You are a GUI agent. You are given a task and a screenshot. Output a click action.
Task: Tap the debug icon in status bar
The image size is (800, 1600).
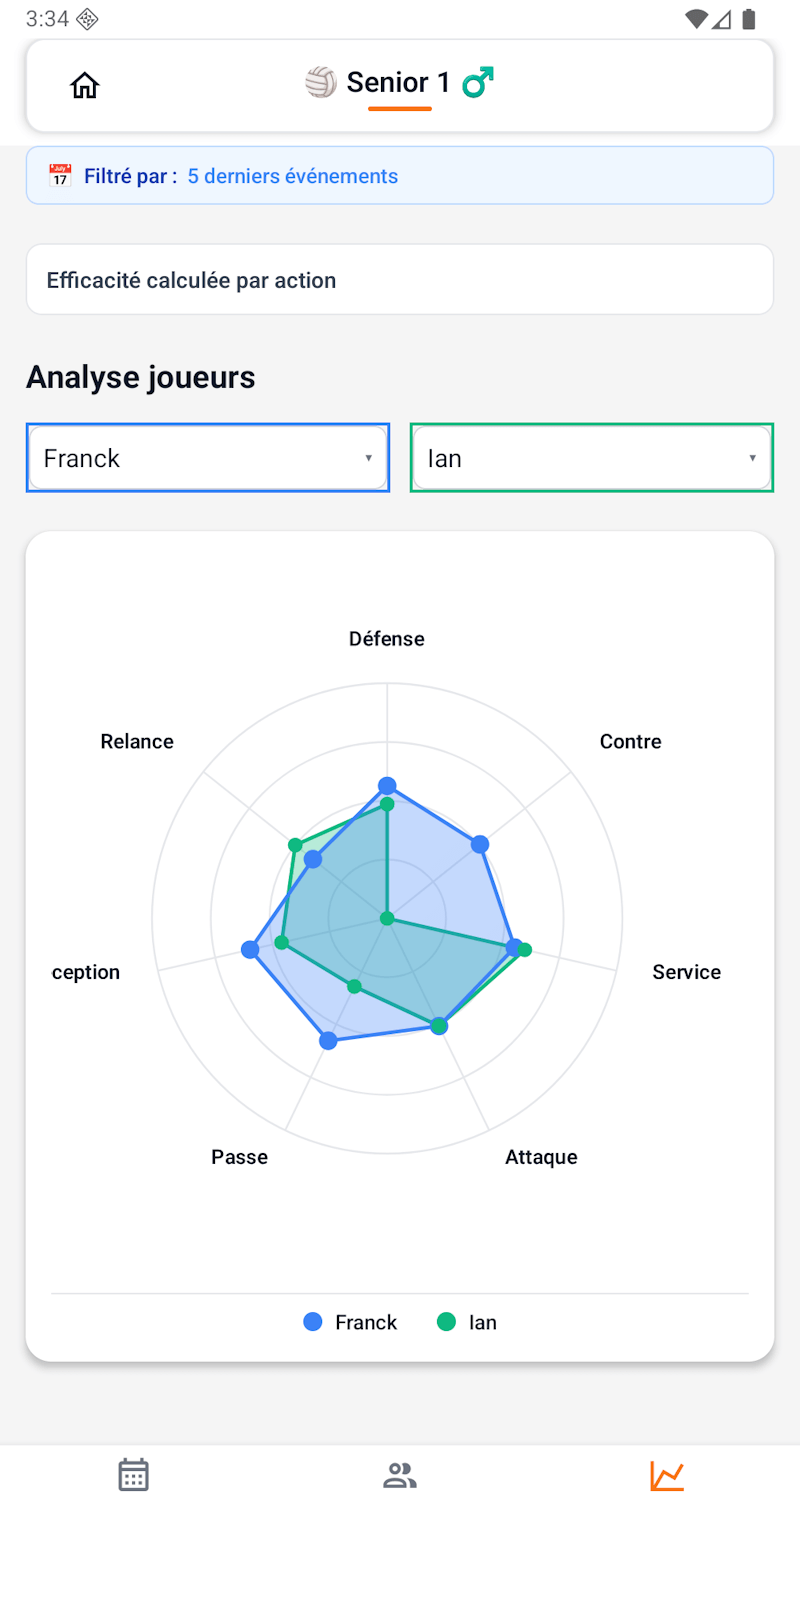tap(88, 19)
